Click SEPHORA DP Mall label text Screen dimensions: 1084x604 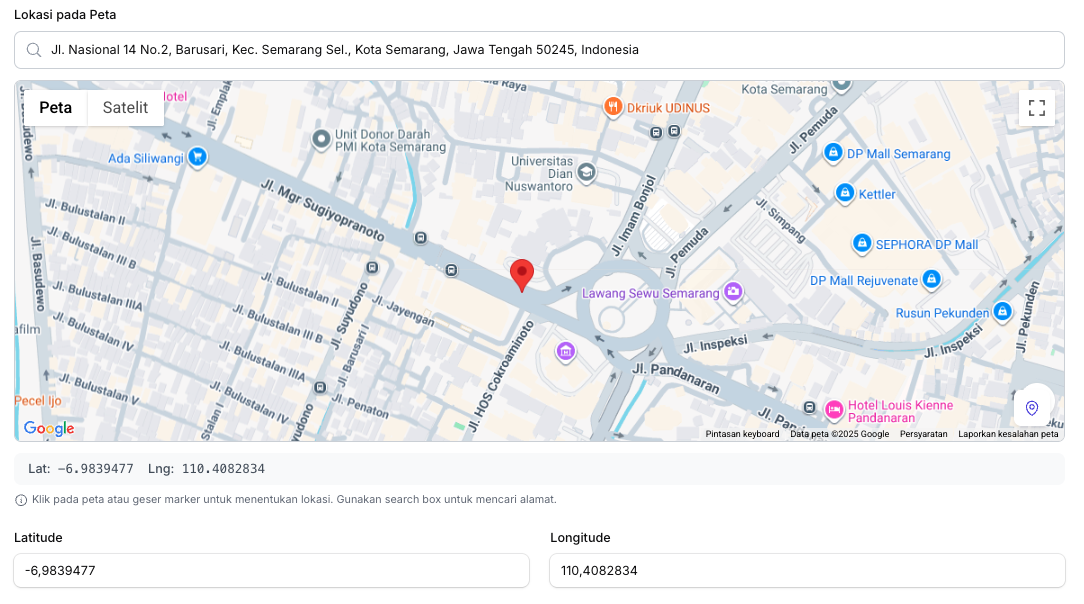[x=927, y=245]
